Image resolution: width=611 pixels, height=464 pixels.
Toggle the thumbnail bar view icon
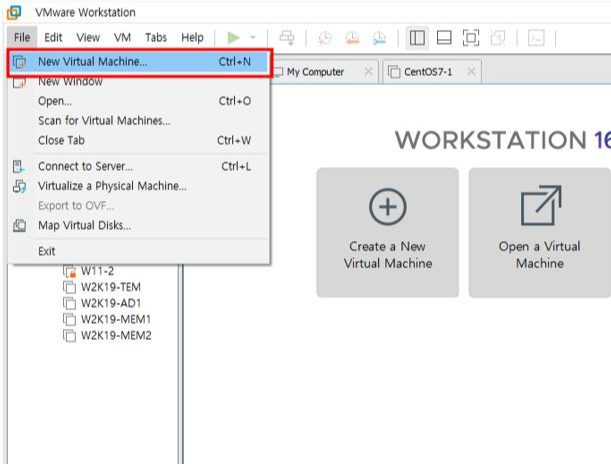pyautogui.click(x=444, y=38)
